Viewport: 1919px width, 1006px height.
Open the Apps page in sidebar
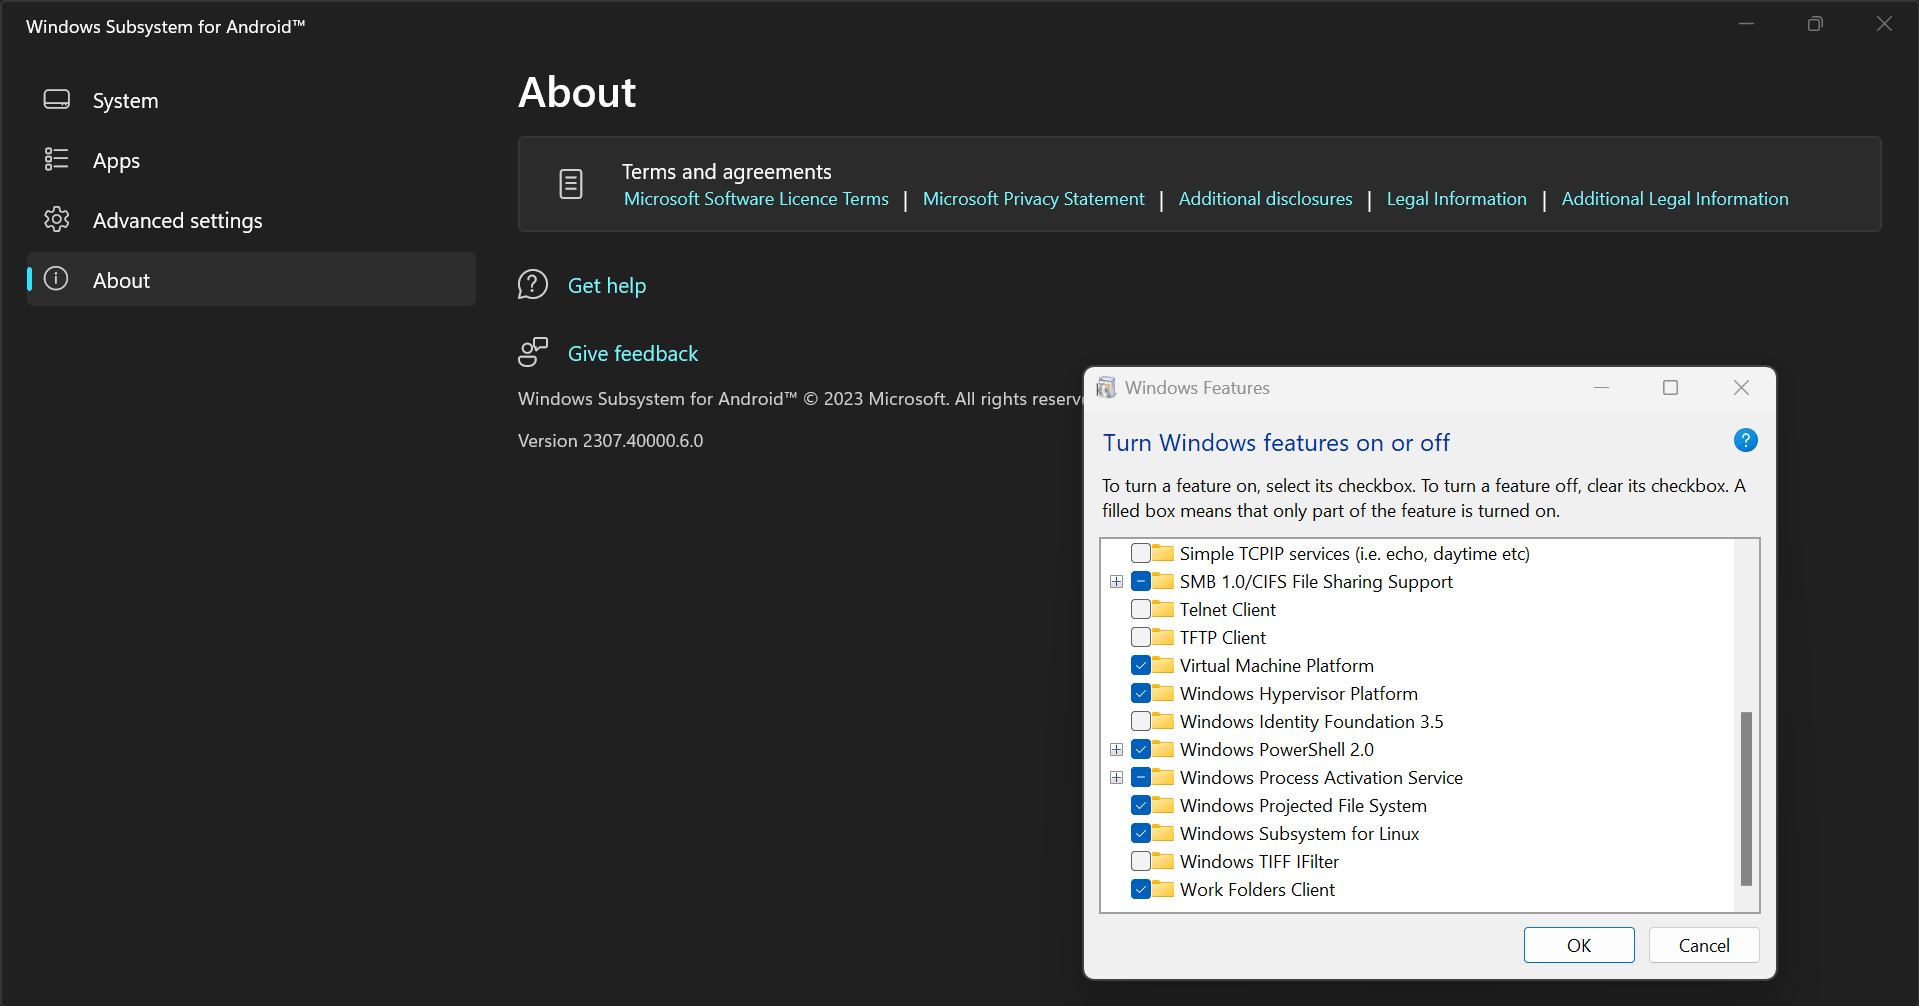click(251, 160)
